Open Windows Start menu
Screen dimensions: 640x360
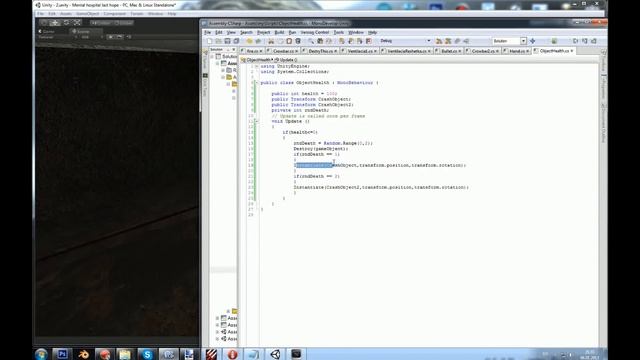[x=41, y=354]
